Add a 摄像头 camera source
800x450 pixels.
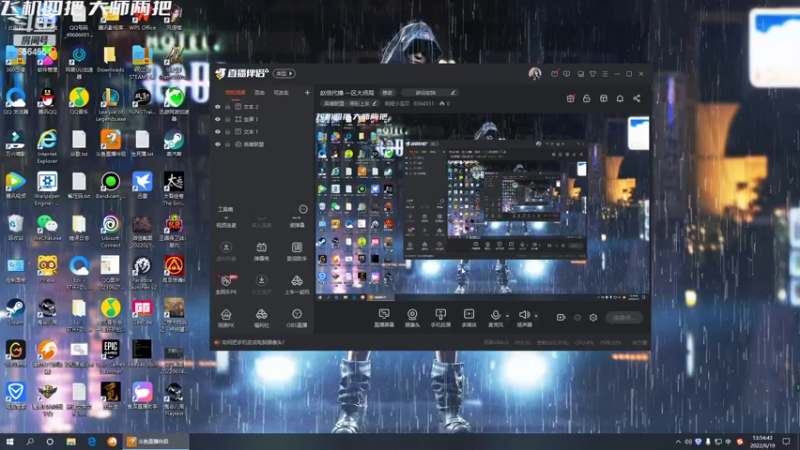[412, 317]
